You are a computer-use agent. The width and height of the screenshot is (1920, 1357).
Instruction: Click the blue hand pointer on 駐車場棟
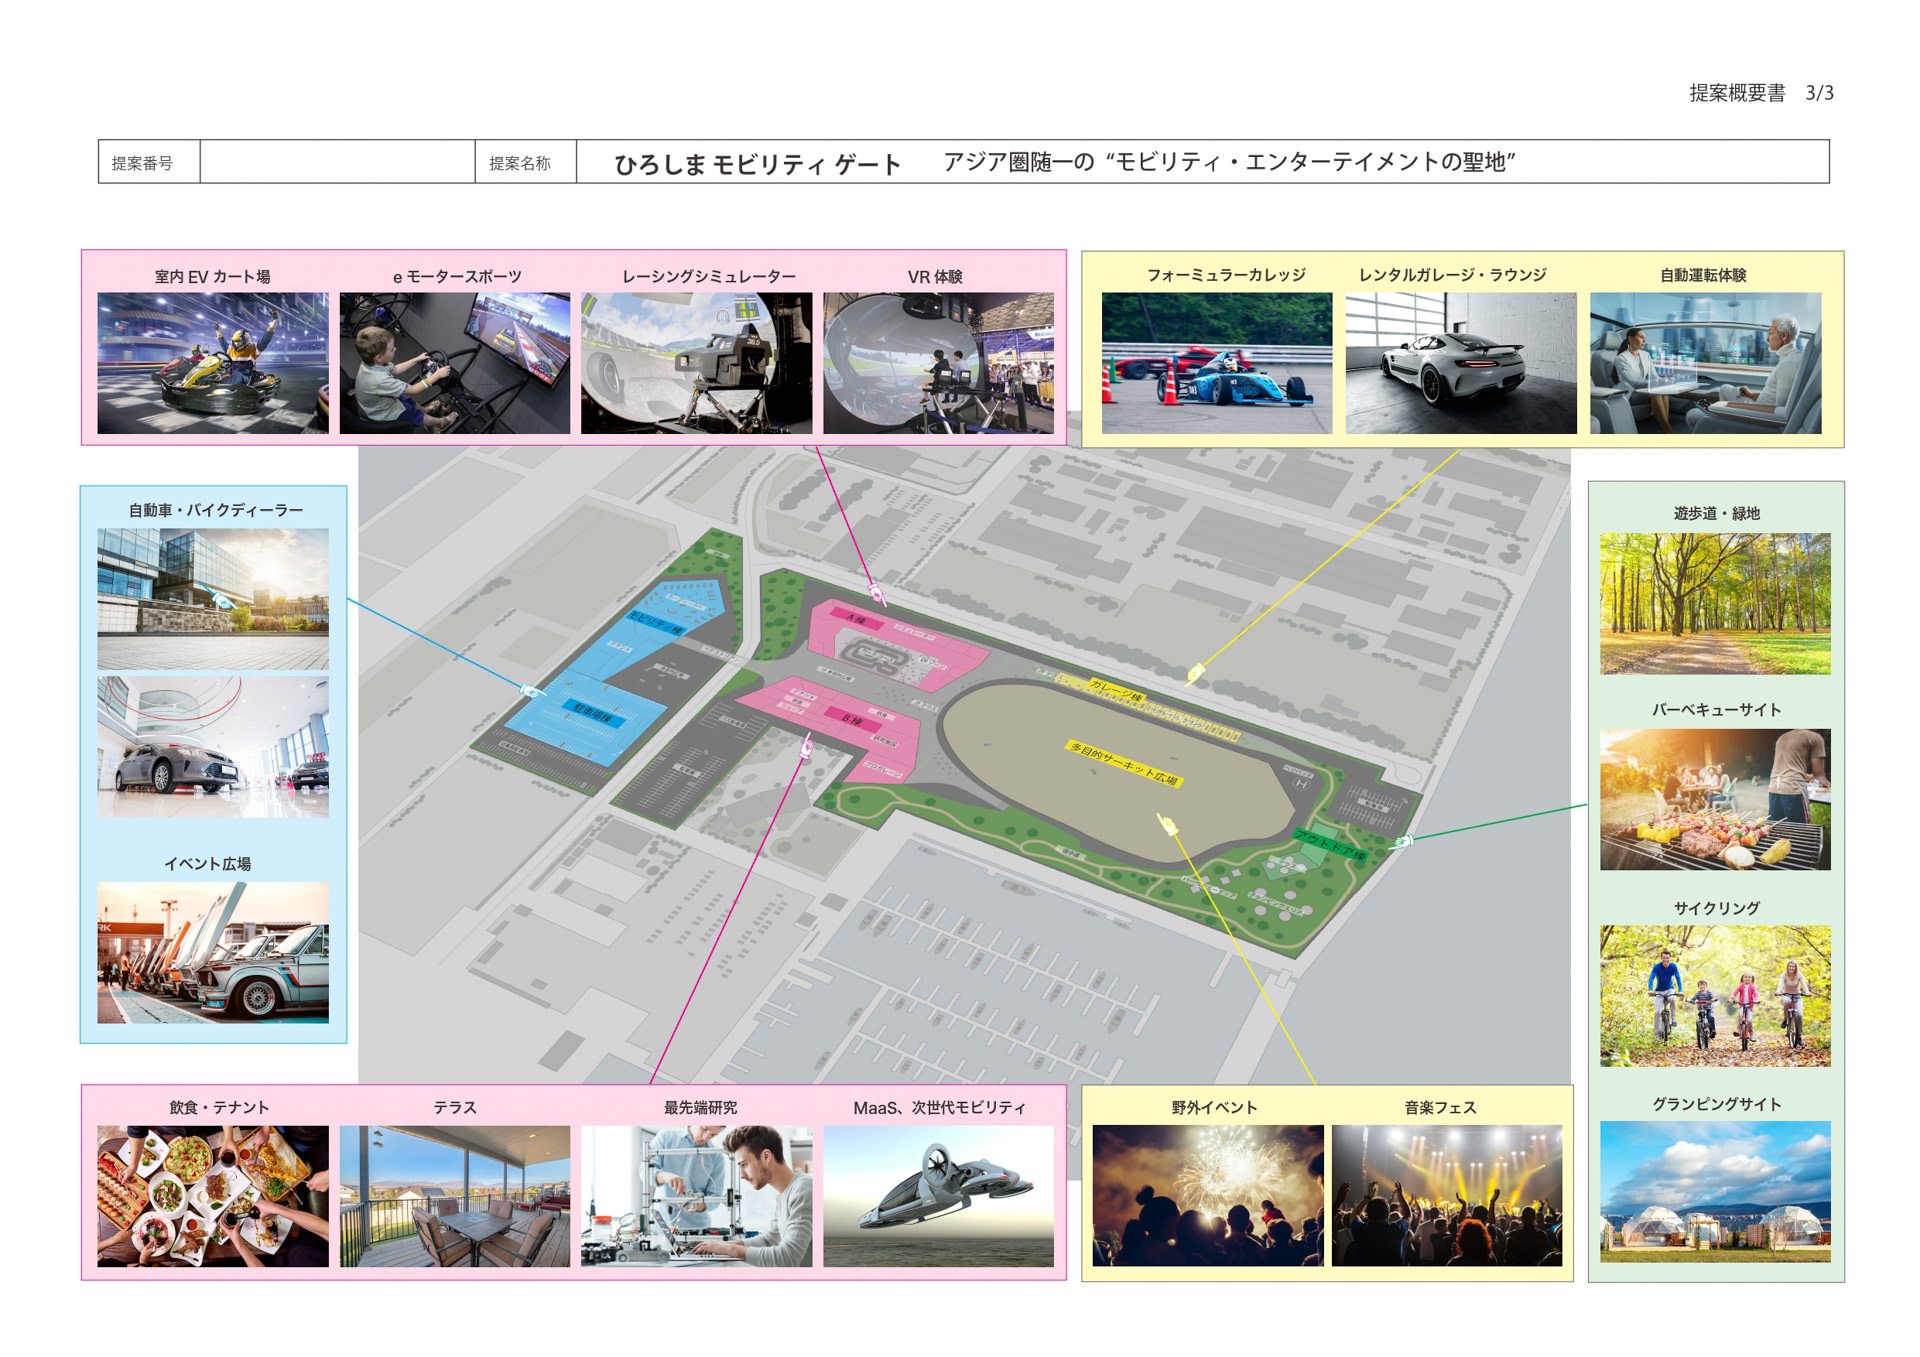pos(532,690)
